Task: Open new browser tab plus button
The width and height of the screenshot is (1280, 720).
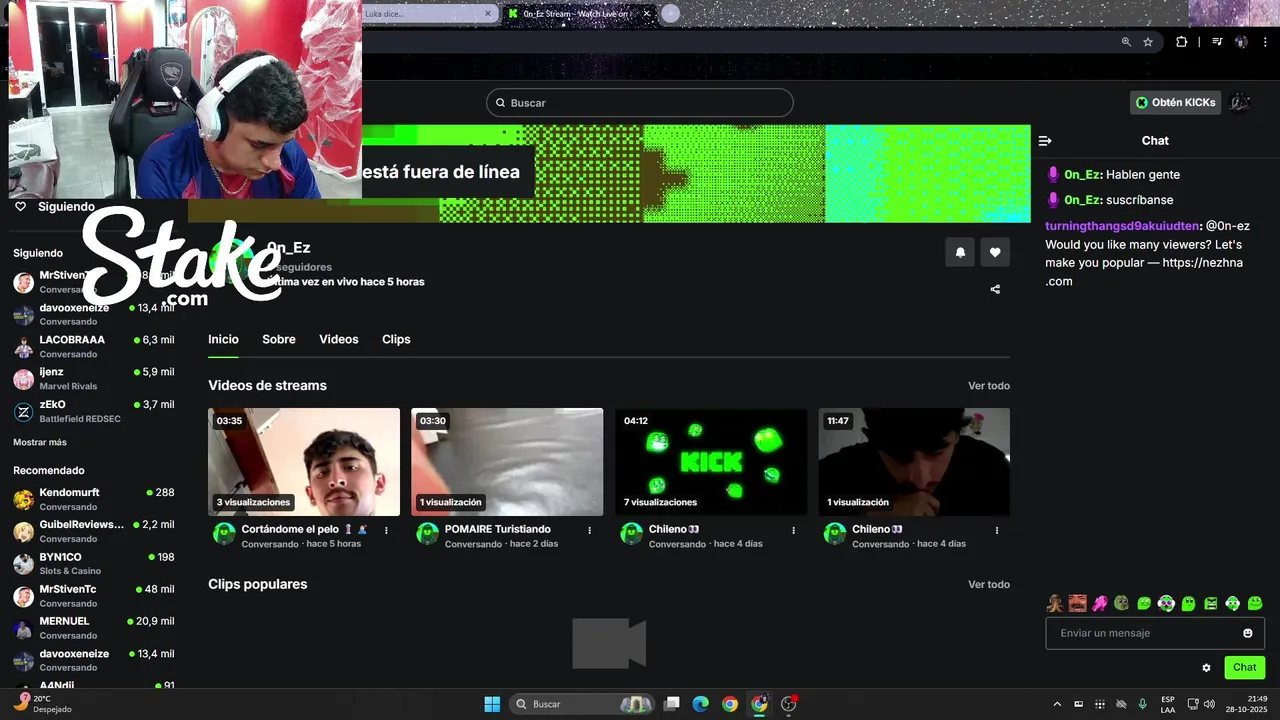Action: [671, 13]
